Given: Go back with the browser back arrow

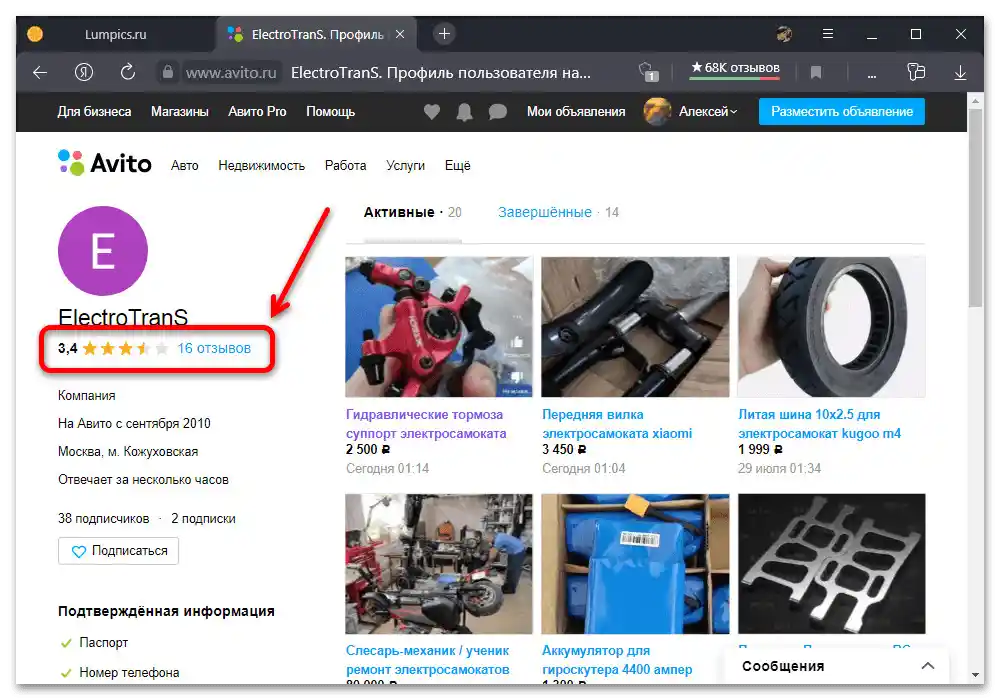Looking at the screenshot, I should [x=40, y=73].
